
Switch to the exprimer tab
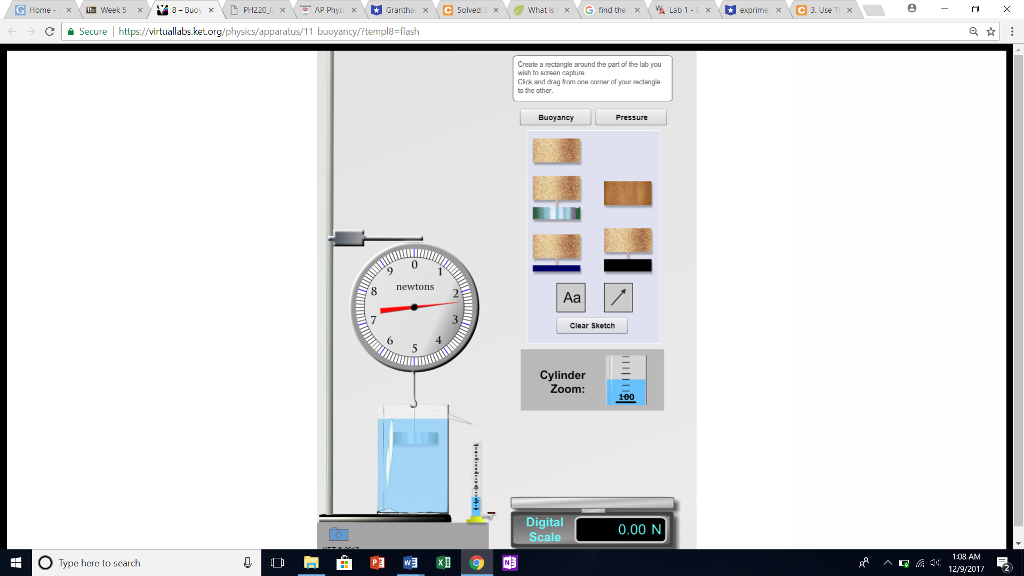point(754,10)
